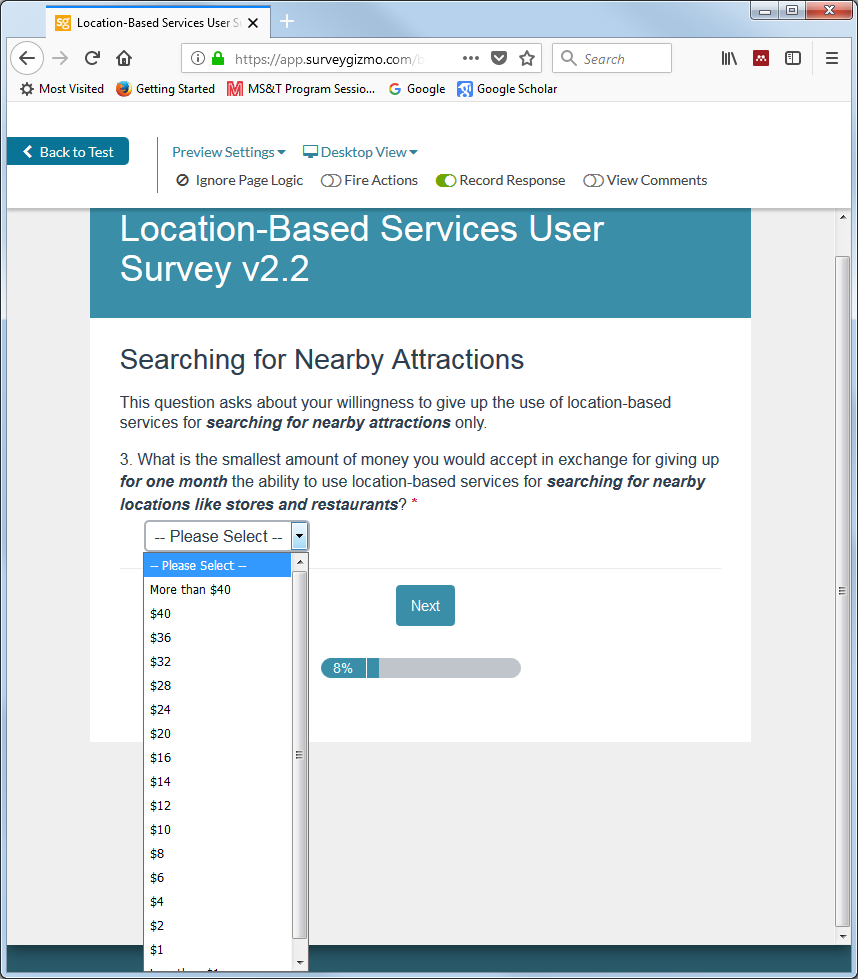Toggle Ignore Page Logic option
The height and width of the screenshot is (979, 858).
pos(240,180)
